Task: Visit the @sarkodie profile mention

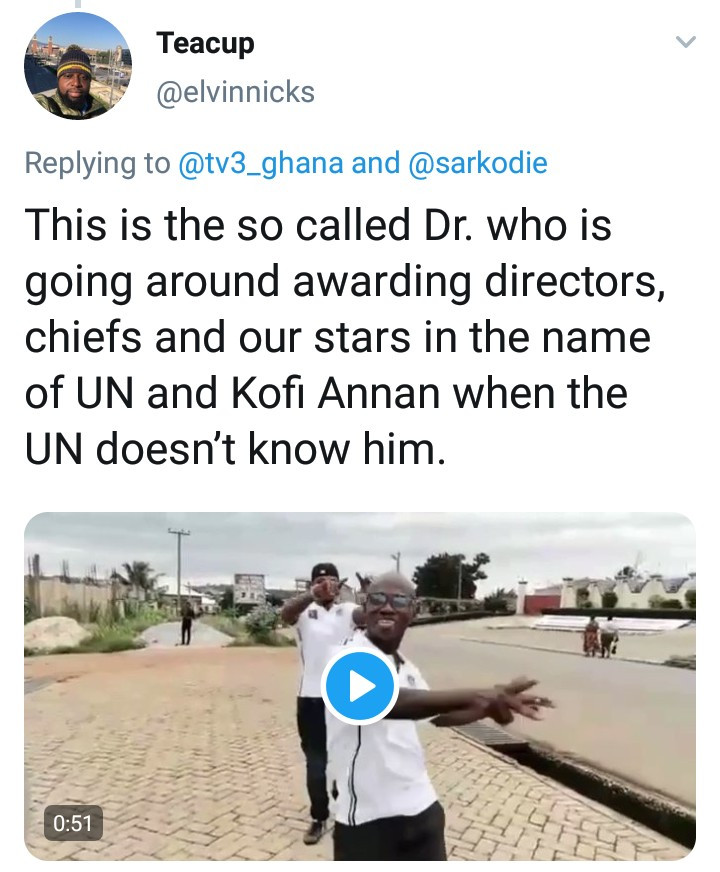Action: coord(477,163)
